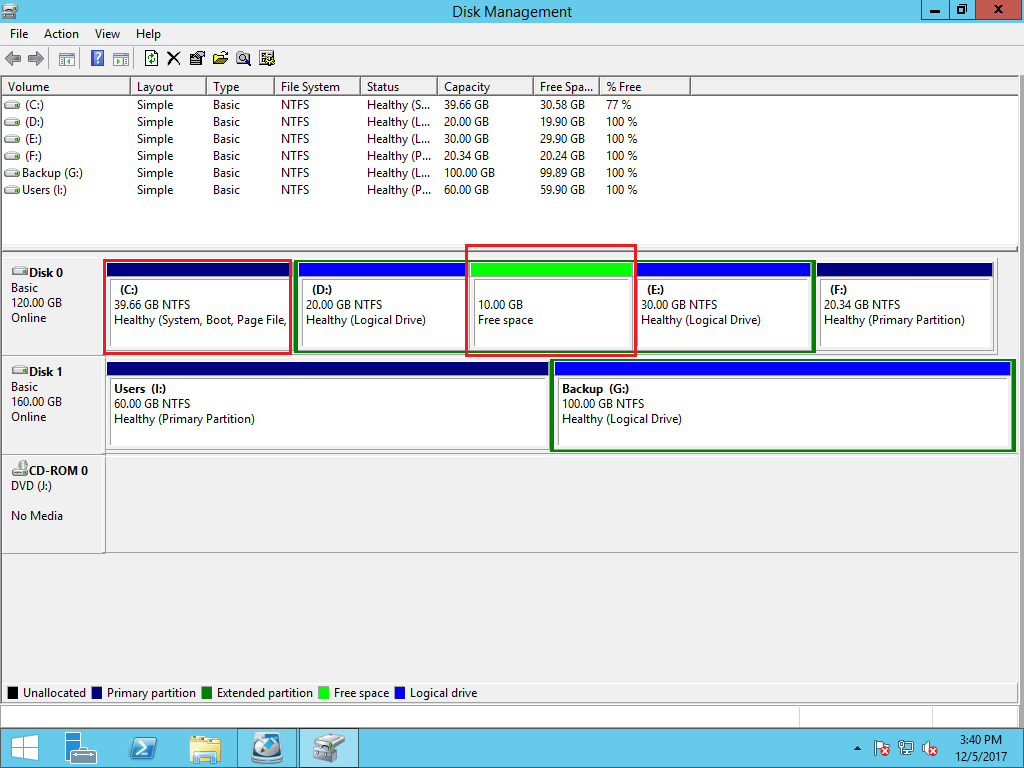
Task: Click the Delete (X) toolbar icon
Action: click(x=174, y=59)
